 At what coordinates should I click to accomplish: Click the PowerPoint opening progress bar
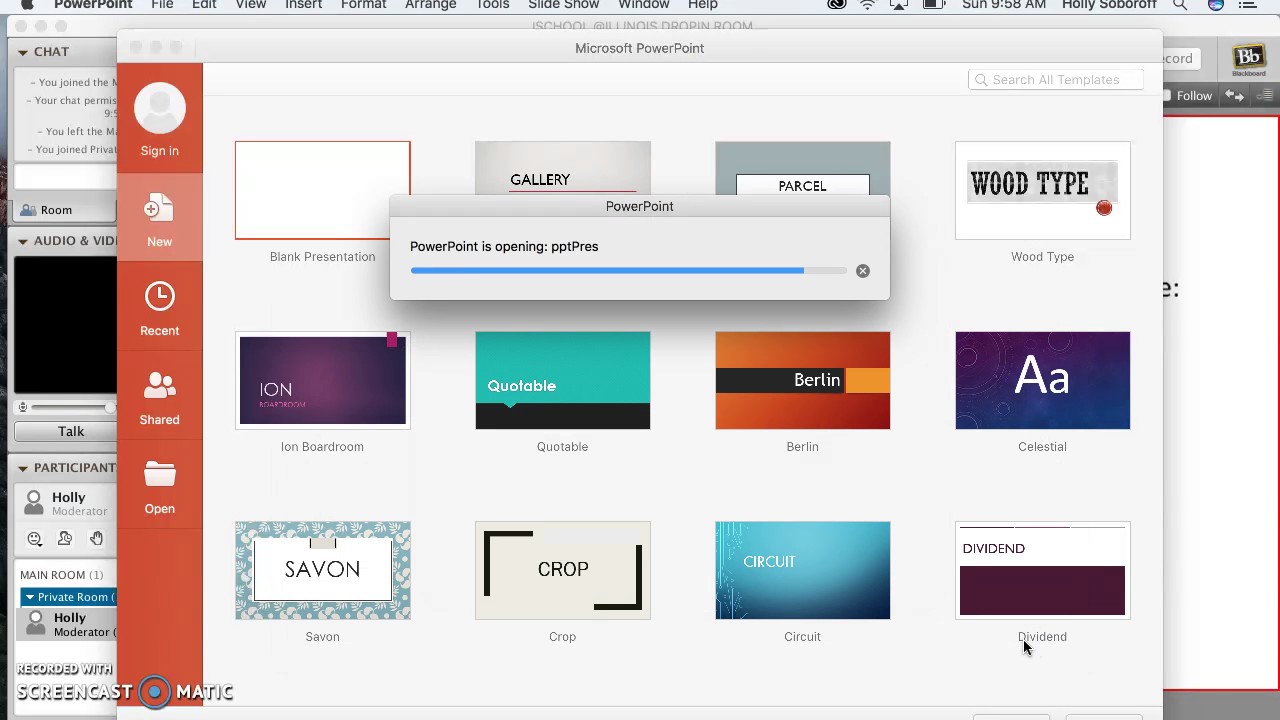point(628,270)
